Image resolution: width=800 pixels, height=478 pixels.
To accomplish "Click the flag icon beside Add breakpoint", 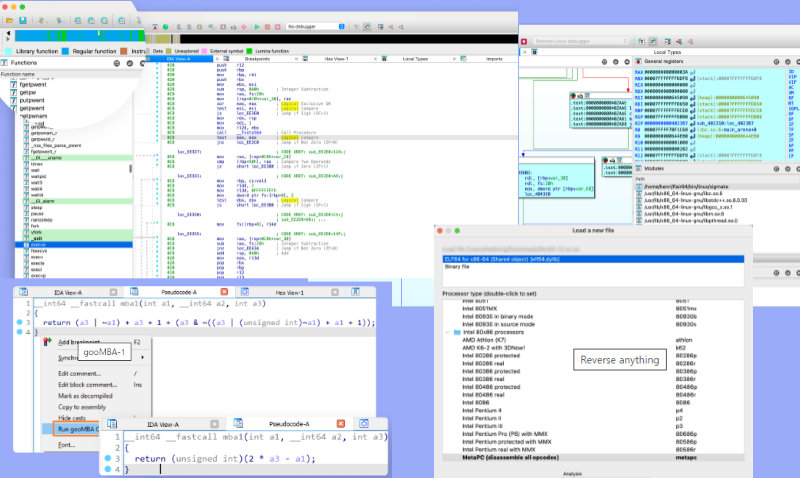I will 47,341.
